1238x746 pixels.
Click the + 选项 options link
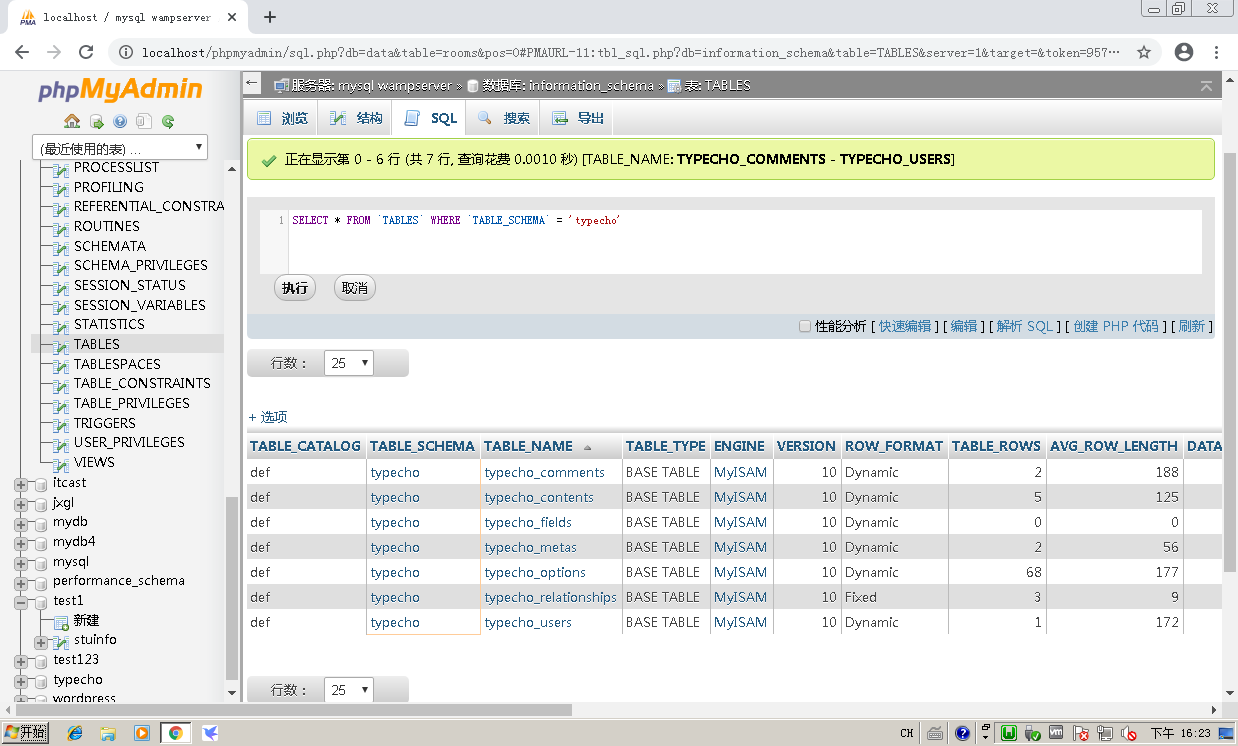tap(268, 417)
